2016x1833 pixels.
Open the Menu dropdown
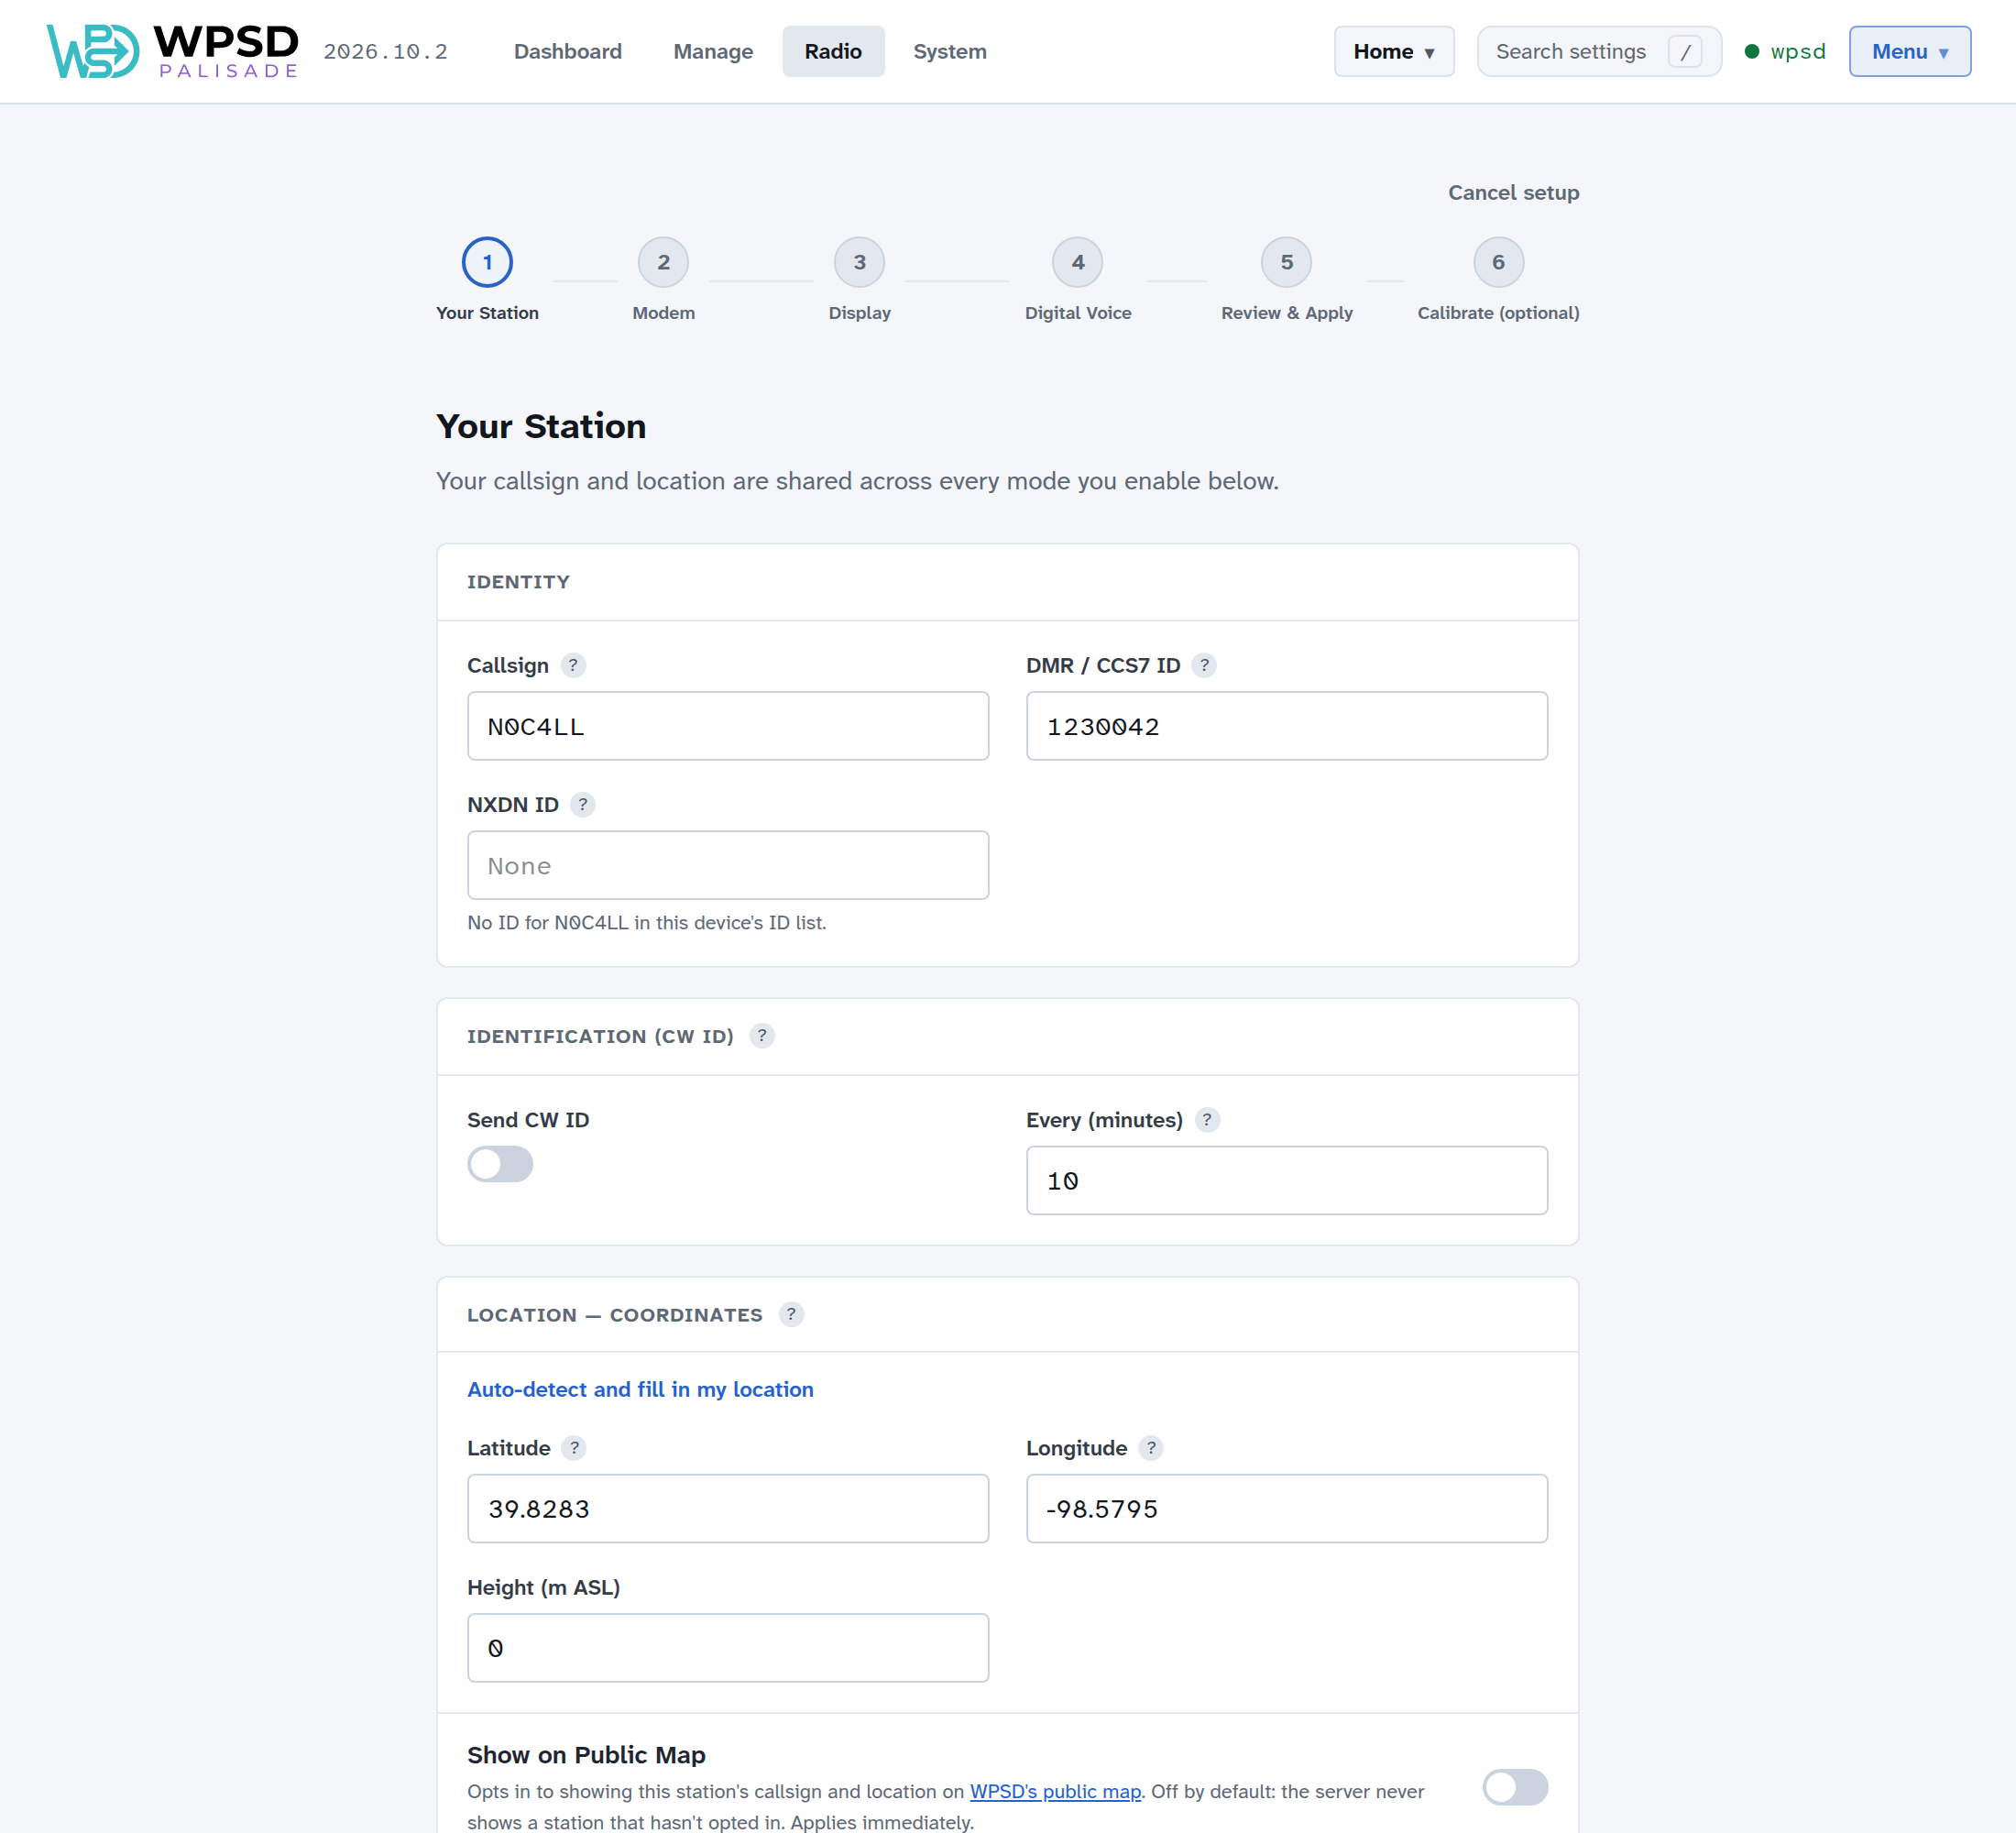pos(1909,51)
